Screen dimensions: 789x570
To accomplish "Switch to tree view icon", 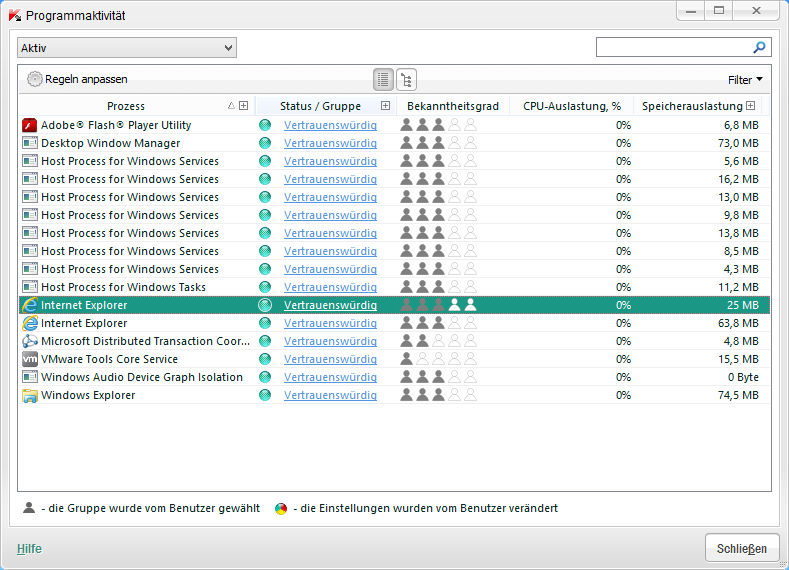I will pyautogui.click(x=406, y=79).
